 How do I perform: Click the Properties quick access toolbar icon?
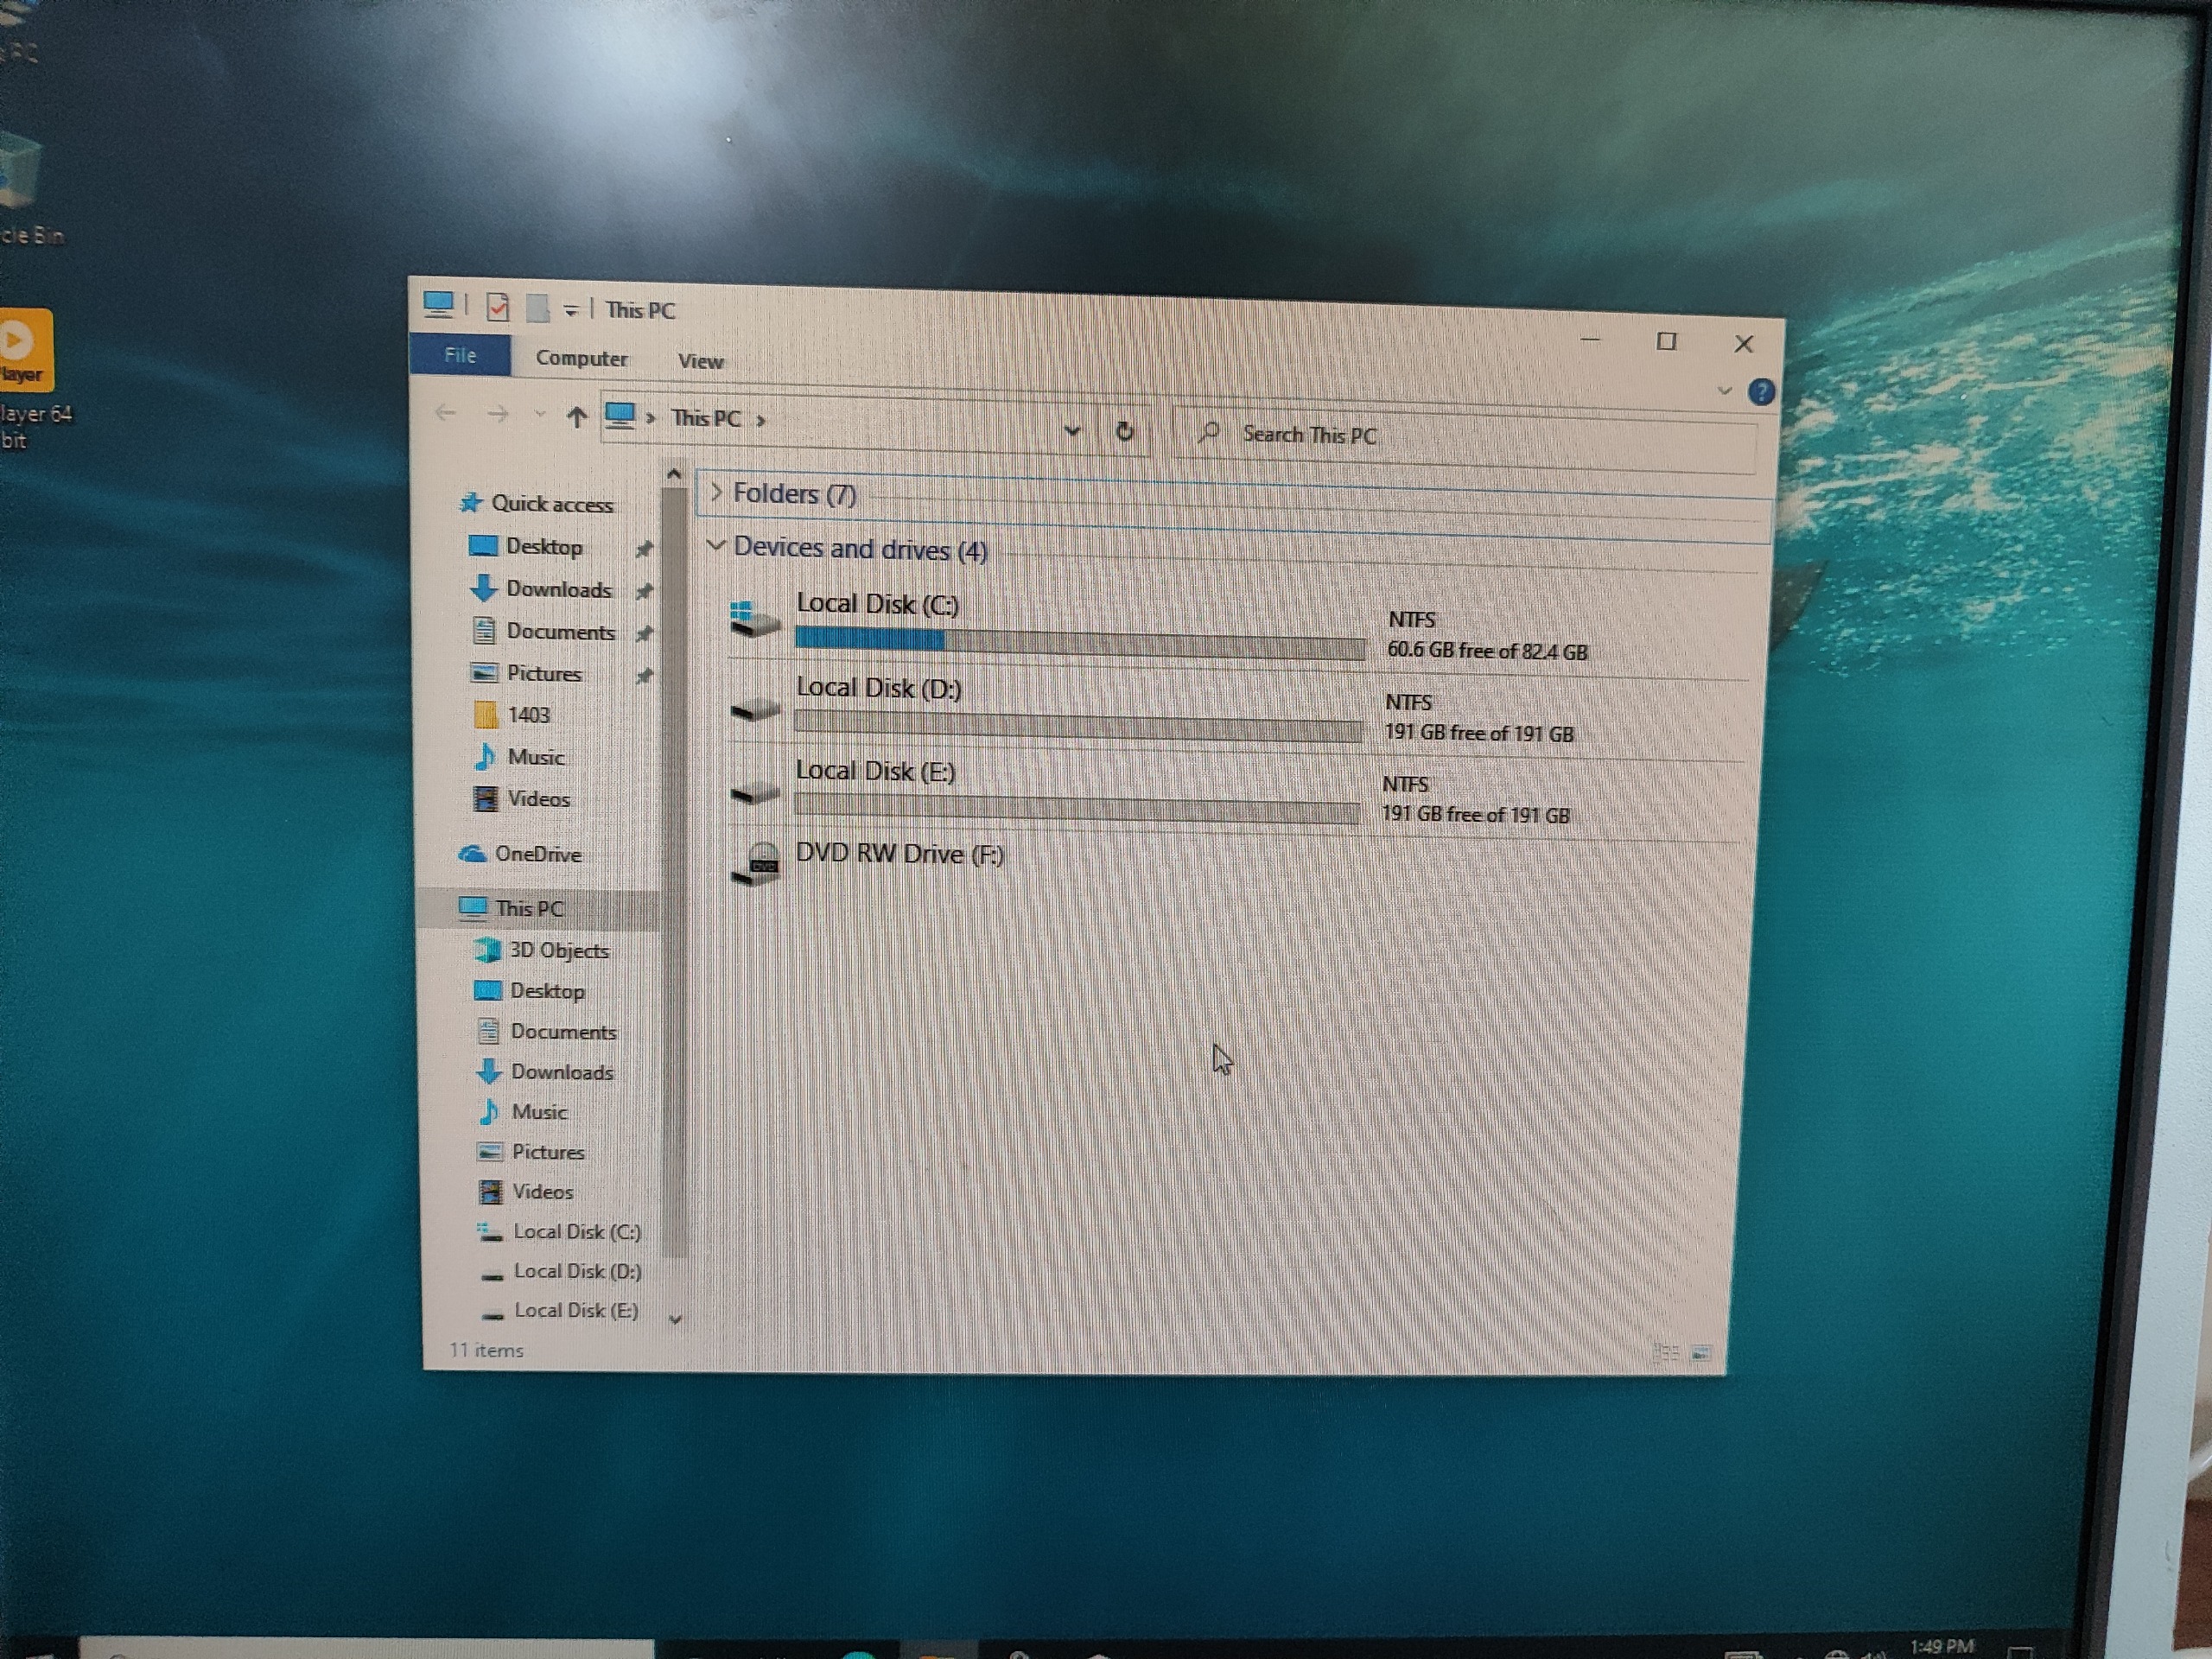497,307
